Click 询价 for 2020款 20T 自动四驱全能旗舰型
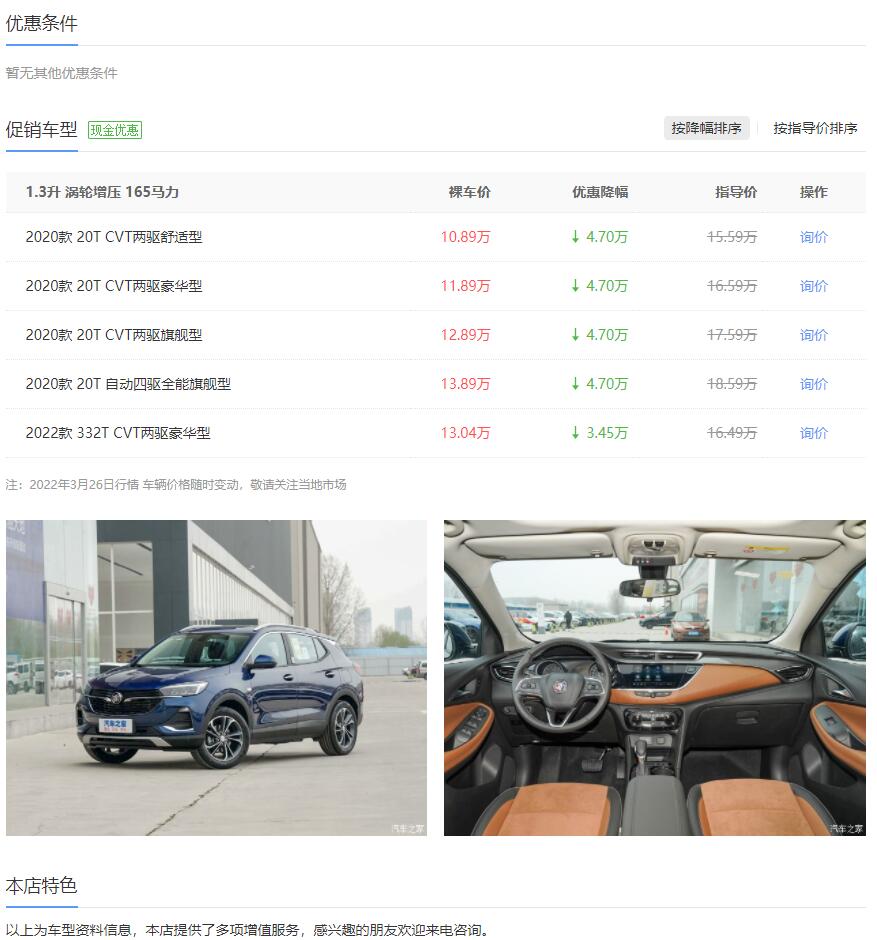This screenshot has width=877, height=940. pyautogui.click(x=813, y=384)
